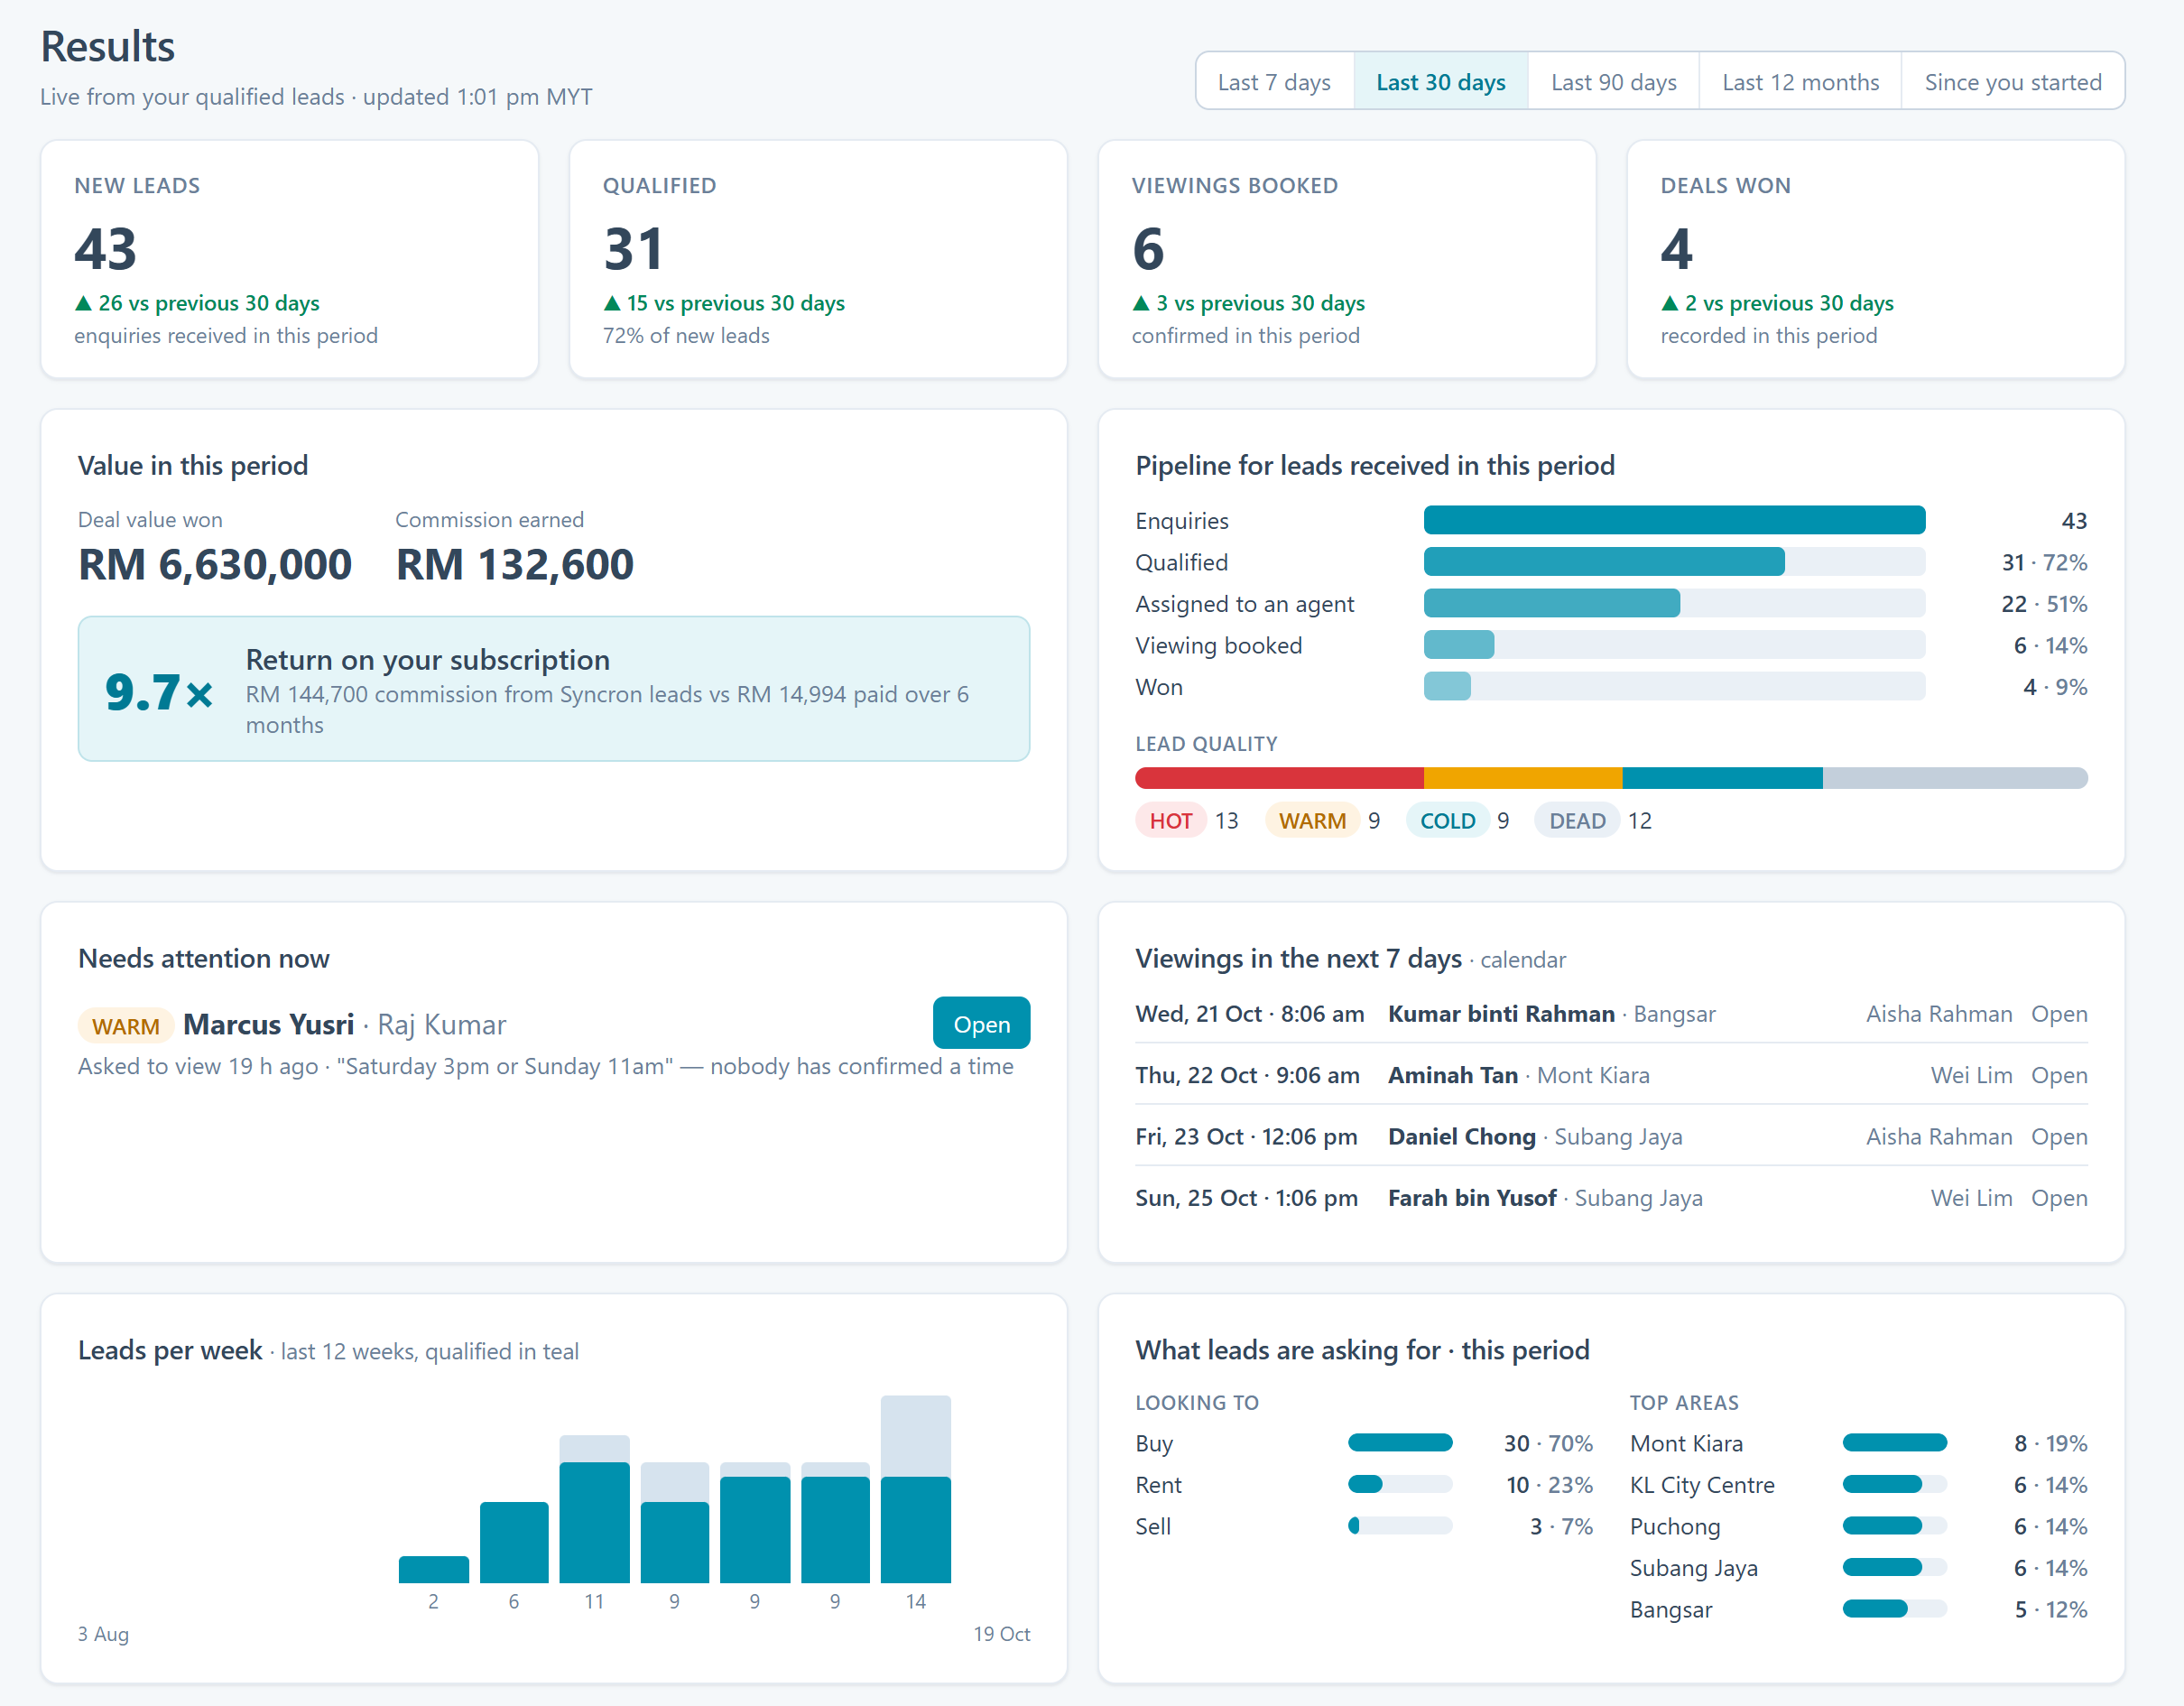Click the weekly bar labeled 2

coord(433,1569)
